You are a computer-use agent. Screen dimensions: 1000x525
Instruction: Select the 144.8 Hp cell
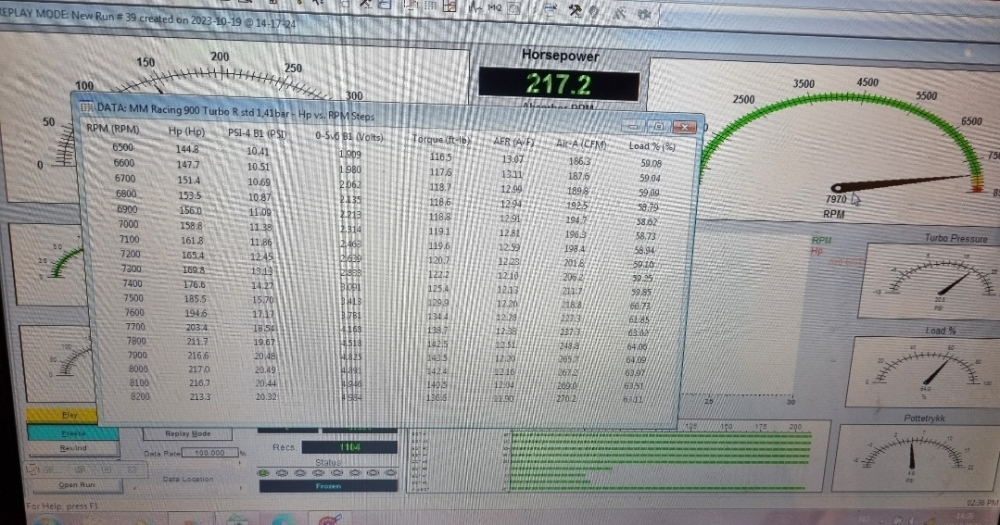187,149
